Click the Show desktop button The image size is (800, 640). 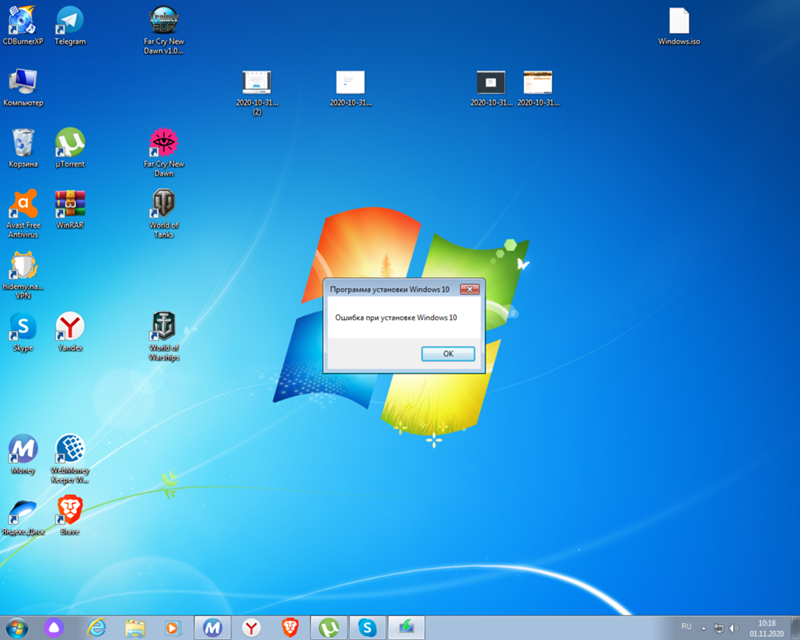(795, 628)
